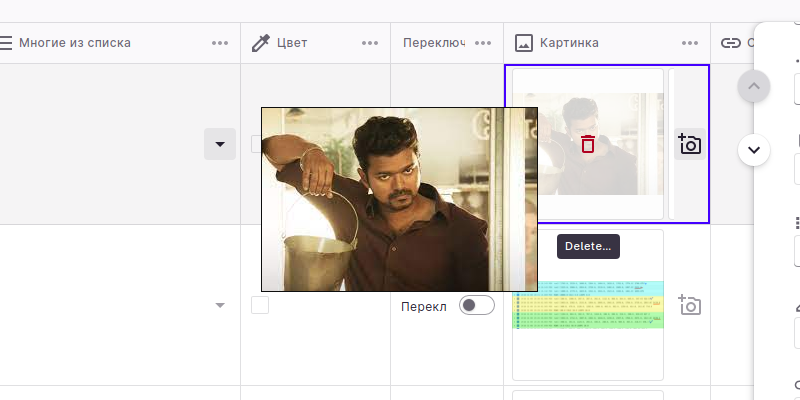Expand multi-select dropdown in second row
800x400 pixels.
(220, 305)
